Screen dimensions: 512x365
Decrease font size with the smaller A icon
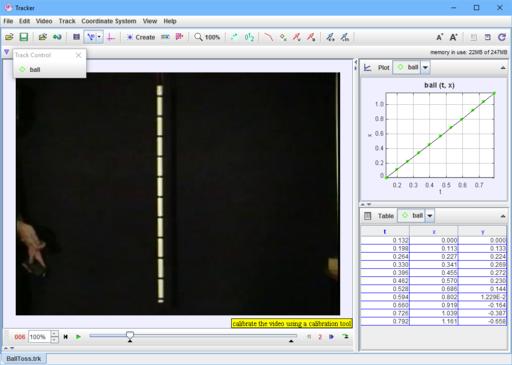[x=440, y=37]
